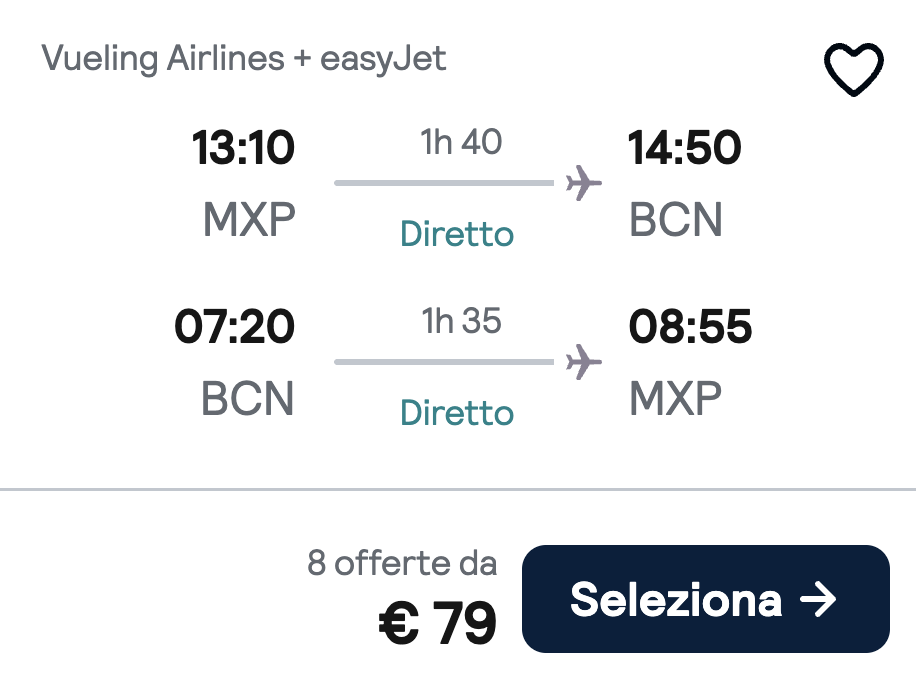The image size is (916, 692).
Task: Click the BCN outbound arrival airport code
Action: (676, 221)
